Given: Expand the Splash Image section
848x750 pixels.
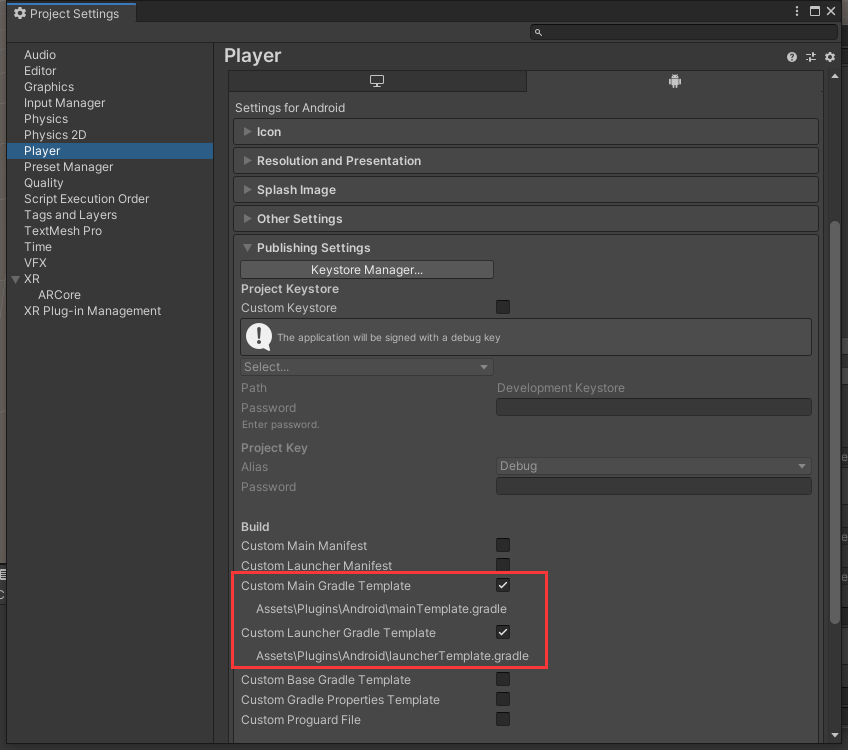Looking at the screenshot, I should 526,190.
